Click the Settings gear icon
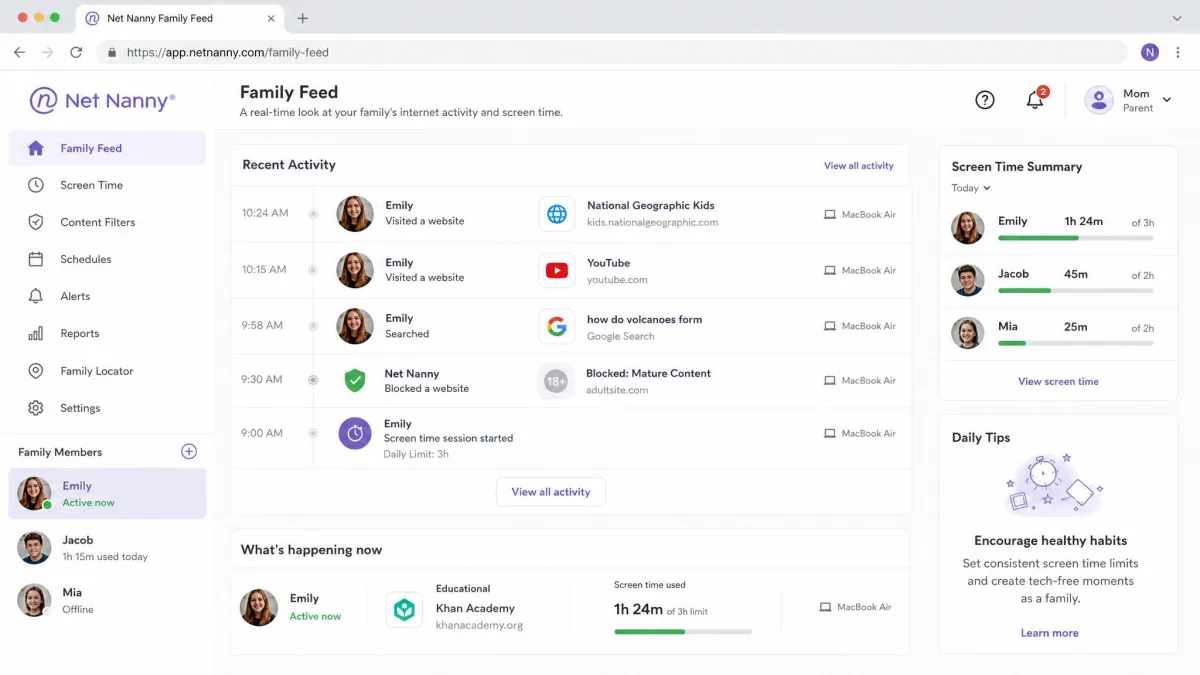The image size is (1200, 675). coord(36,408)
